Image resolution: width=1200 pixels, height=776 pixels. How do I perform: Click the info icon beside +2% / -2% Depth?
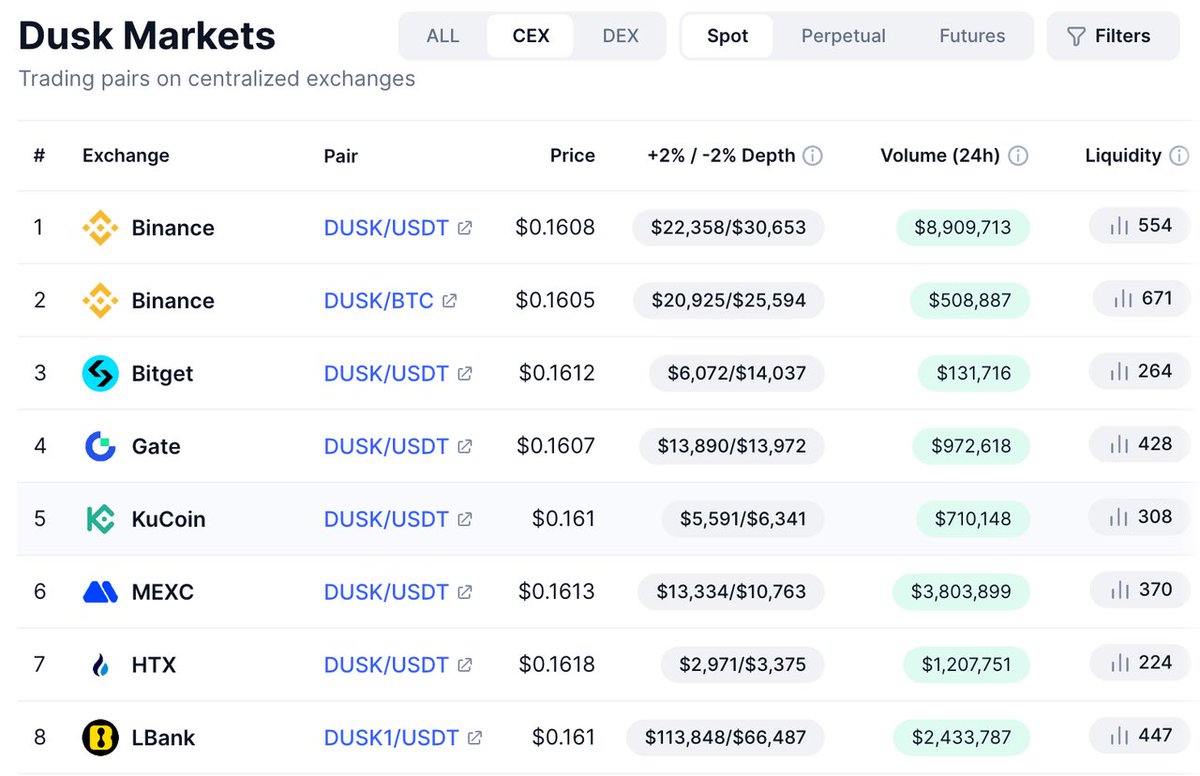[813, 156]
